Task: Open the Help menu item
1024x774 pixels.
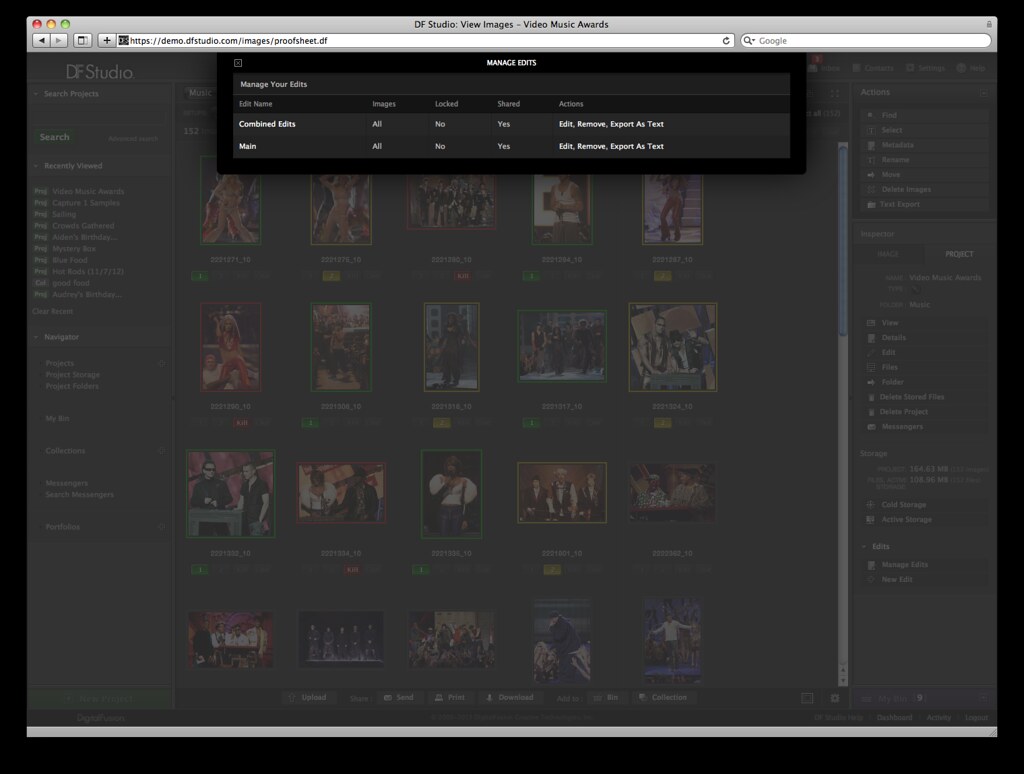Action: point(971,68)
